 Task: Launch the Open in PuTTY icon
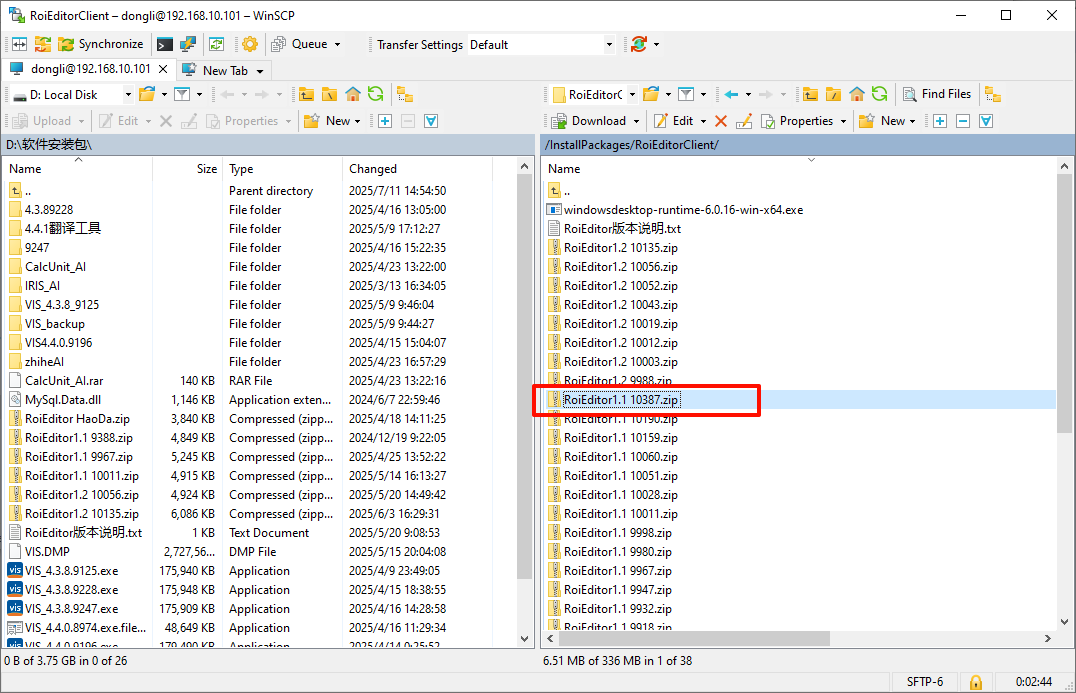(187, 45)
